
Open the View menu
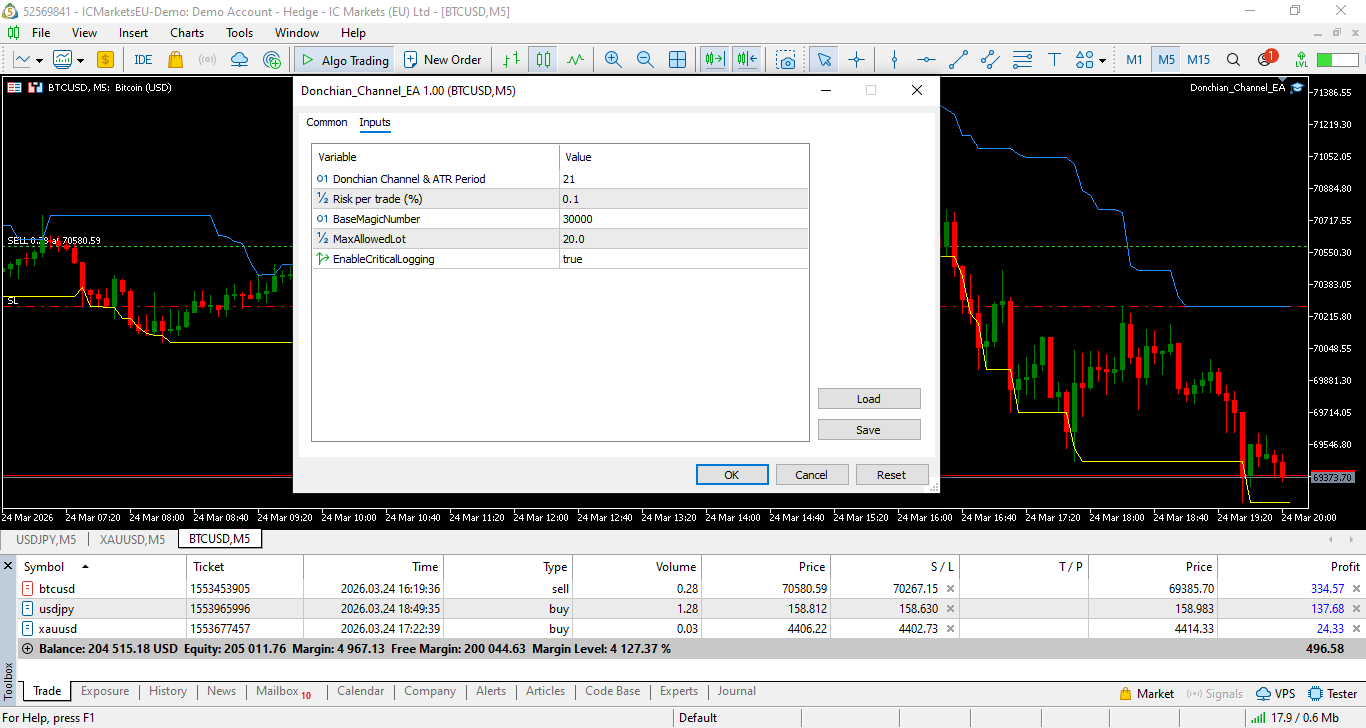(85, 33)
